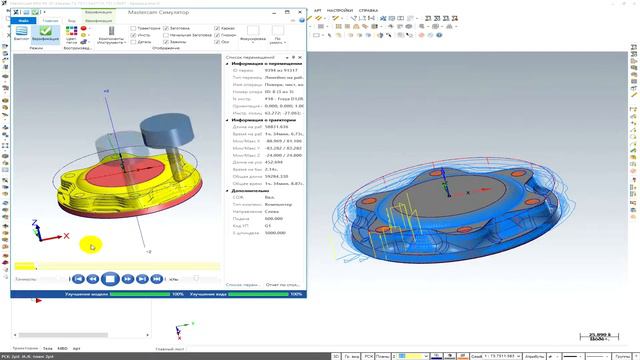The width and height of the screenshot is (640, 360).
Task: Open the НАСТРОЙКИ menu in Mastercam
Action: (340, 10)
